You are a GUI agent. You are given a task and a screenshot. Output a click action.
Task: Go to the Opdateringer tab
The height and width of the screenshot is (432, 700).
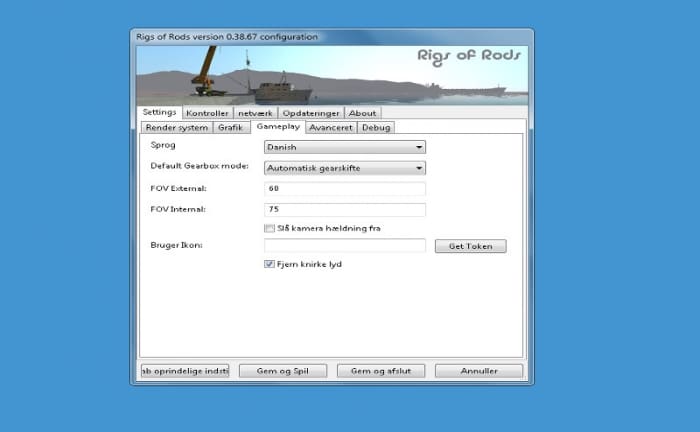(x=311, y=113)
